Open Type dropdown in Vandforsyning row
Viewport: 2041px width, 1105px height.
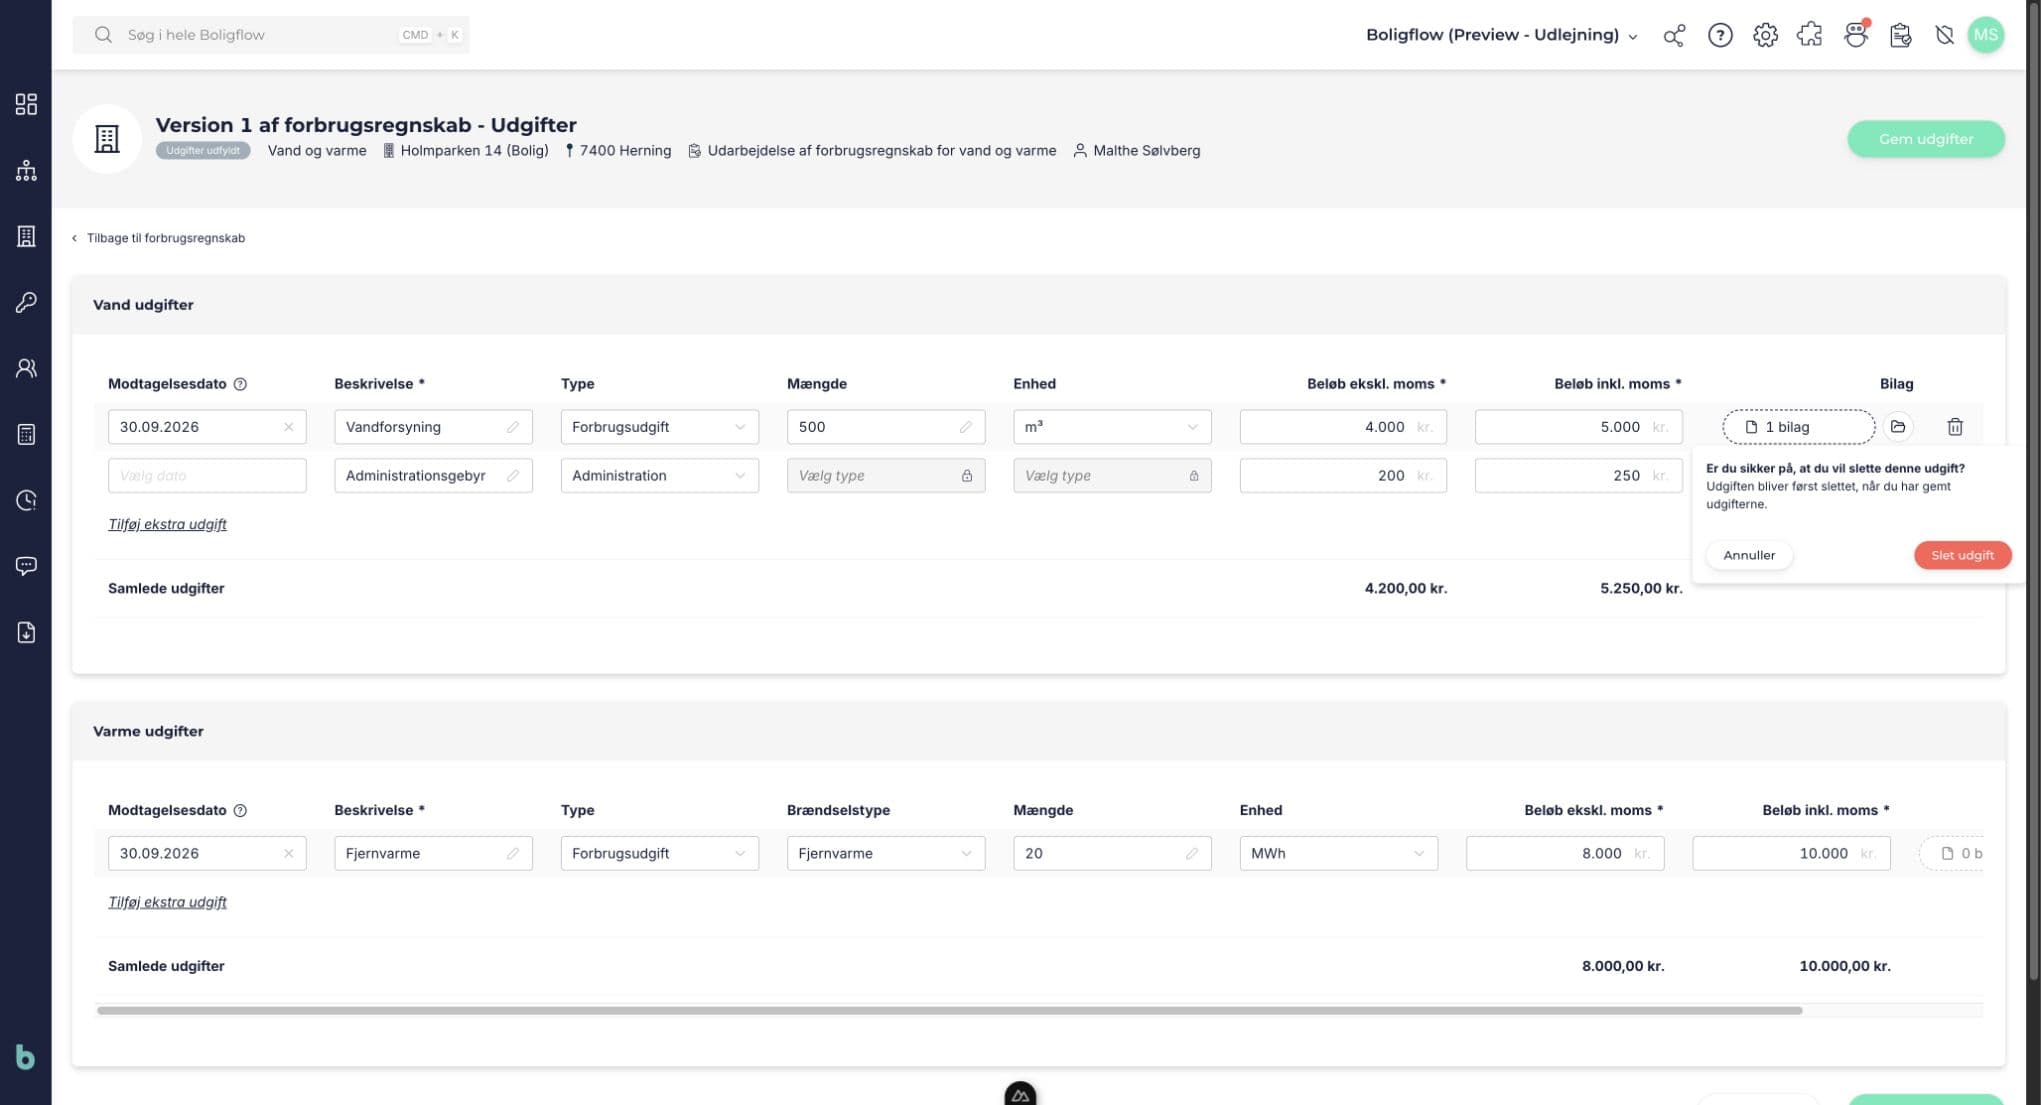pos(659,427)
